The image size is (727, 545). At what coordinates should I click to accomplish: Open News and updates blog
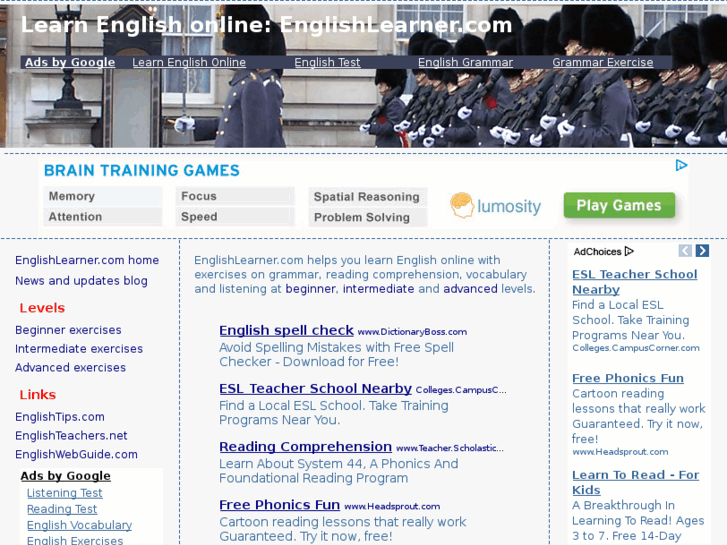coord(82,281)
